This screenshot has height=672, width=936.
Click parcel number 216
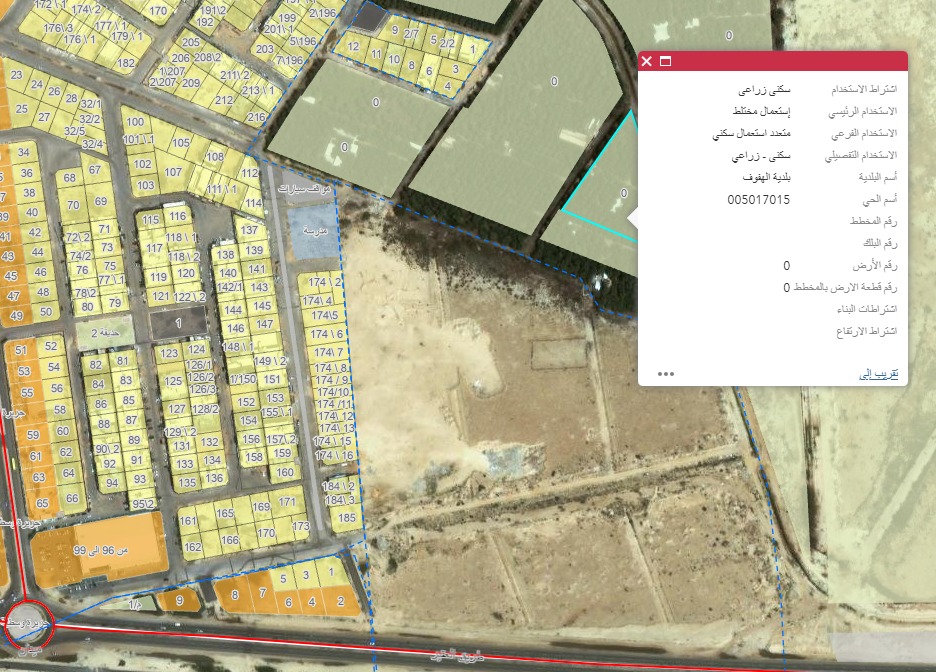(257, 118)
